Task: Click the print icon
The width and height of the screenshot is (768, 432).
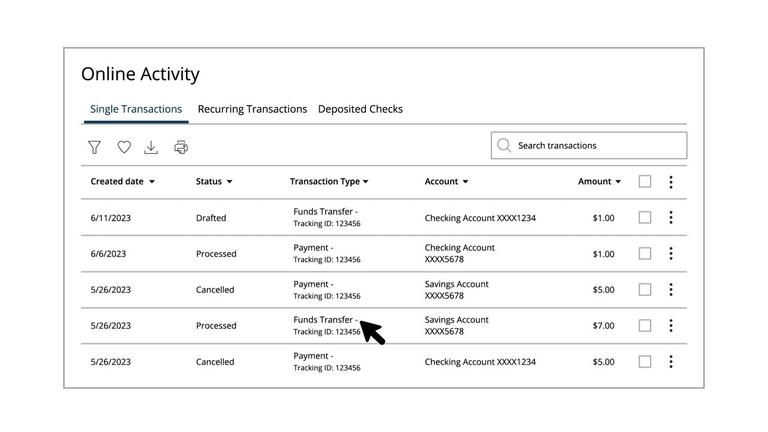Action: (x=181, y=147)
